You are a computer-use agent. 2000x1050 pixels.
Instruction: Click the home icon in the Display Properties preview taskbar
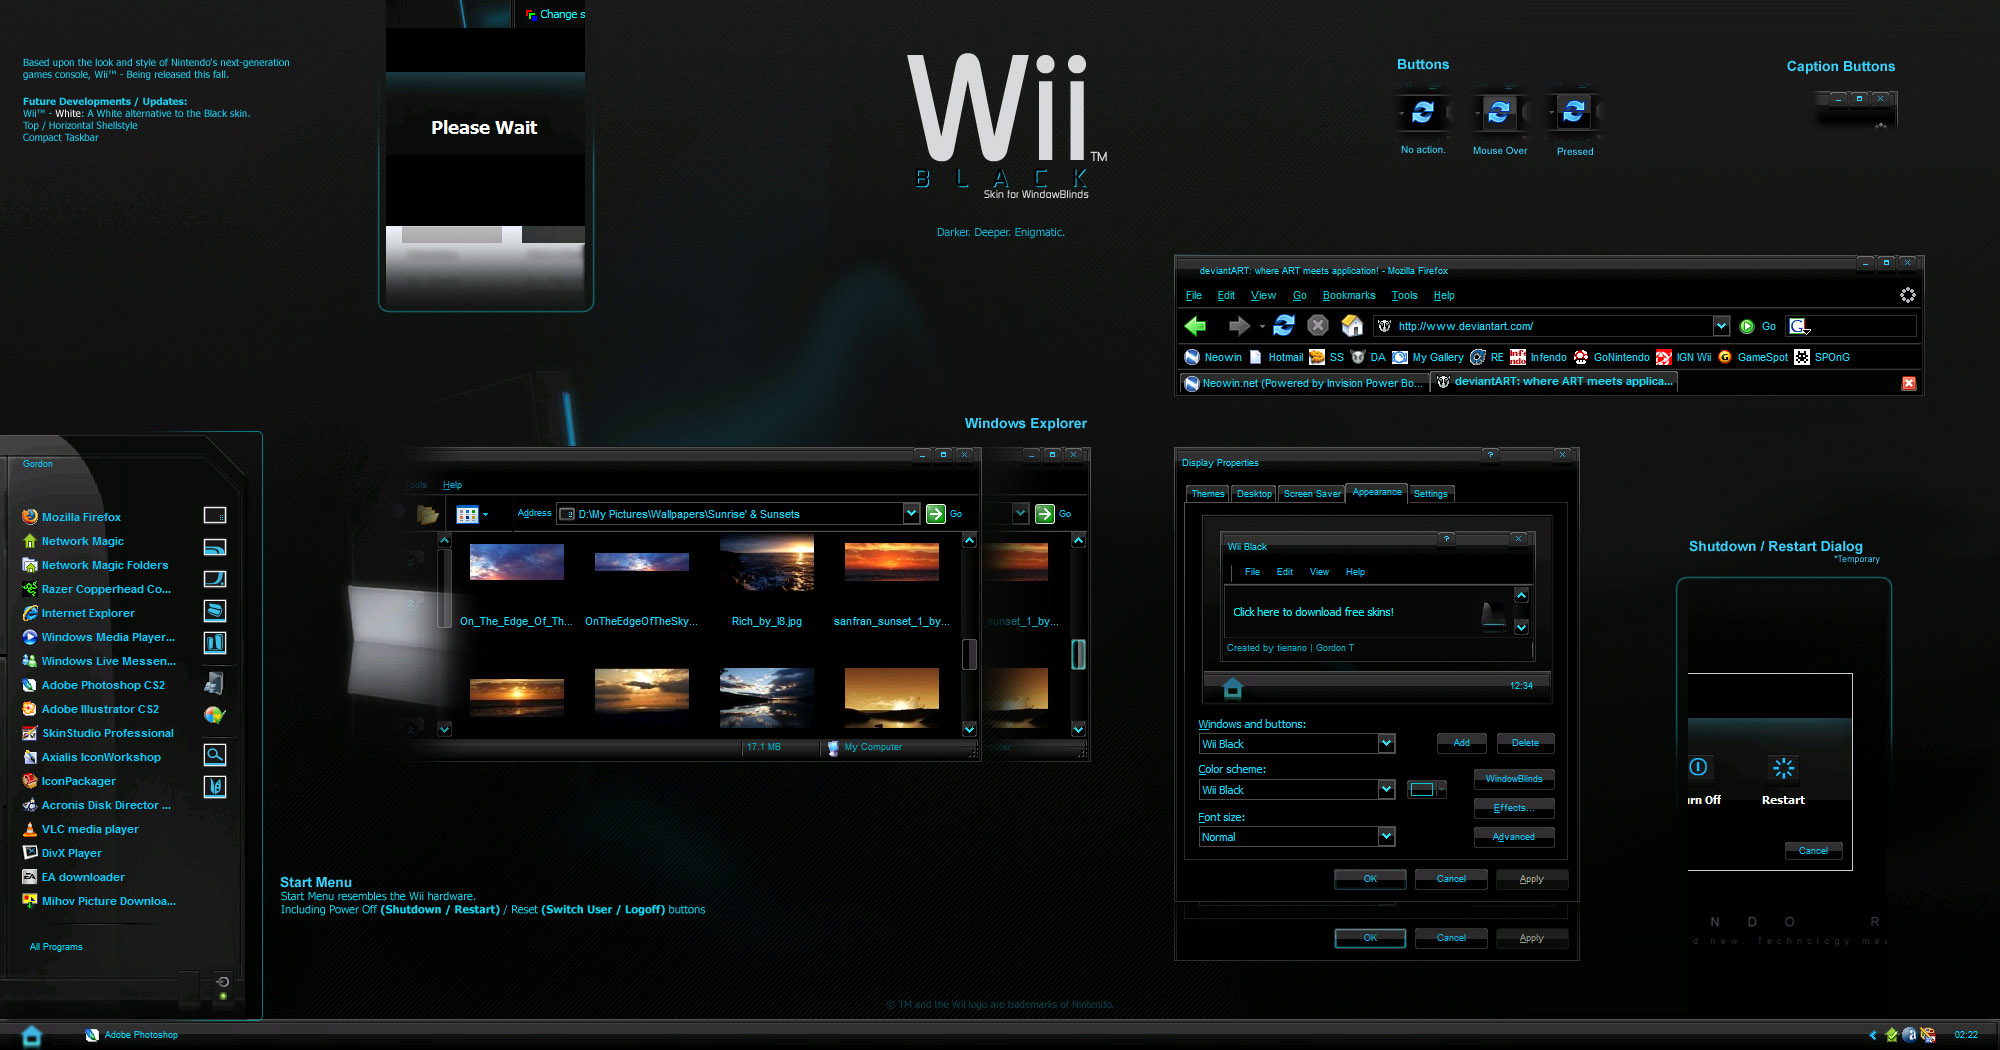(x=1232, y=687)
